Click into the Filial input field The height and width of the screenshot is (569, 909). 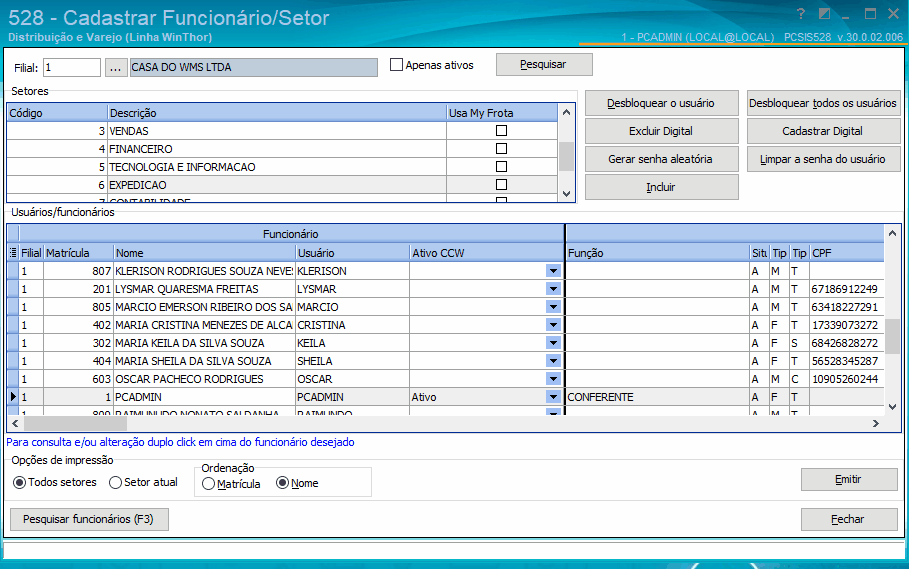click(72, 67)
